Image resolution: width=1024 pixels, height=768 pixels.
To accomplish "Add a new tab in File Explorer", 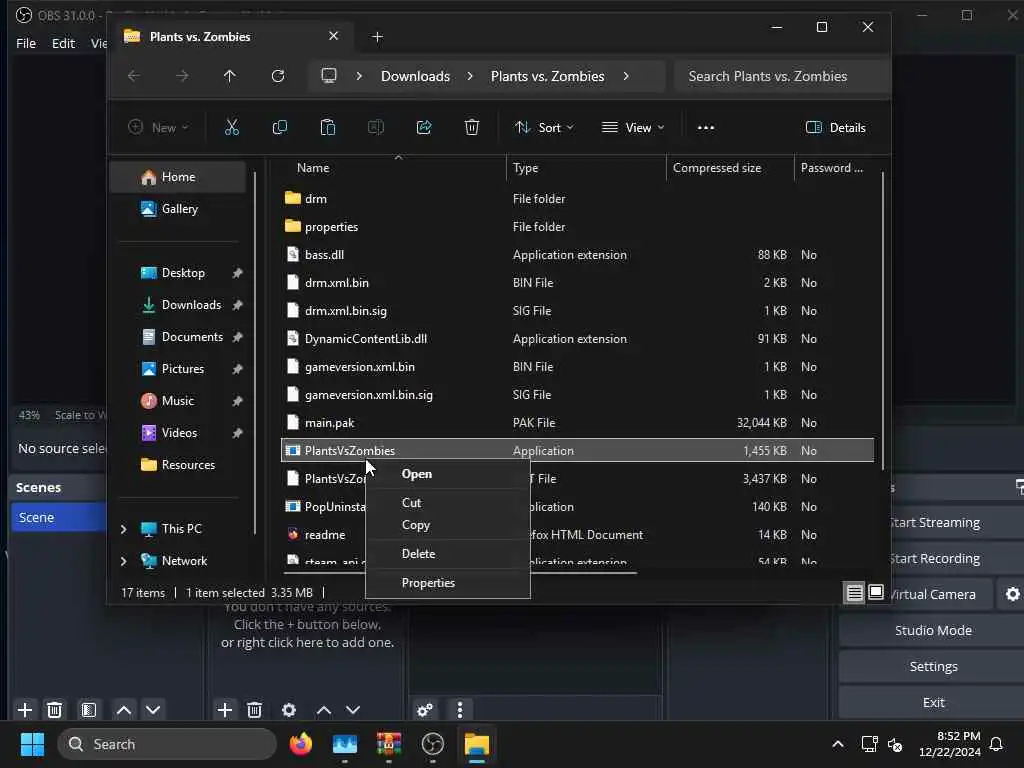I will (377, 37).
